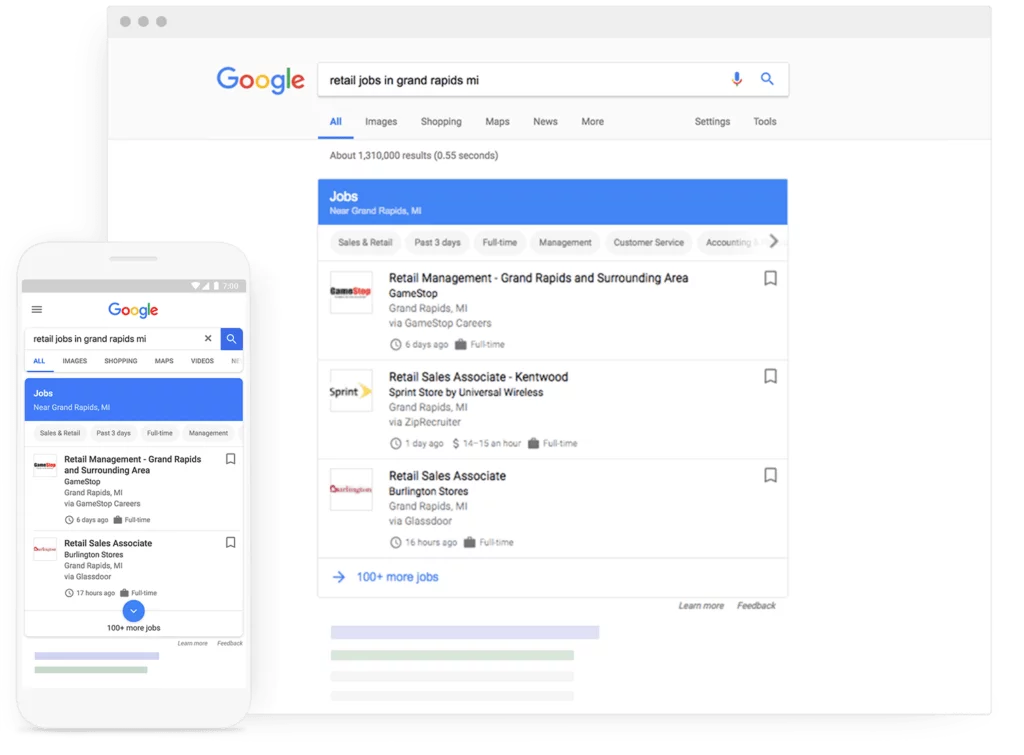This screenshot has height=755, width=1024.
Task: Expand mobile jobs with blue down-chevron button
Action: tap(134, 610)
